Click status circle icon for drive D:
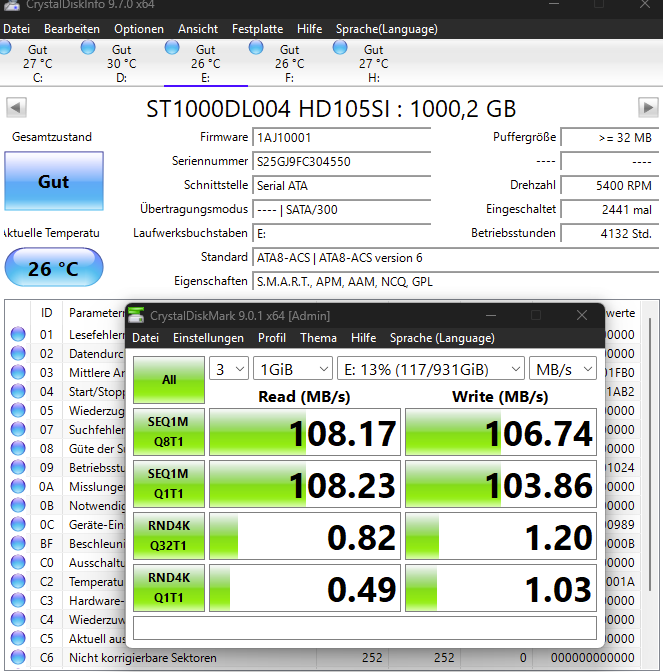663x672 pixels. 88,47
